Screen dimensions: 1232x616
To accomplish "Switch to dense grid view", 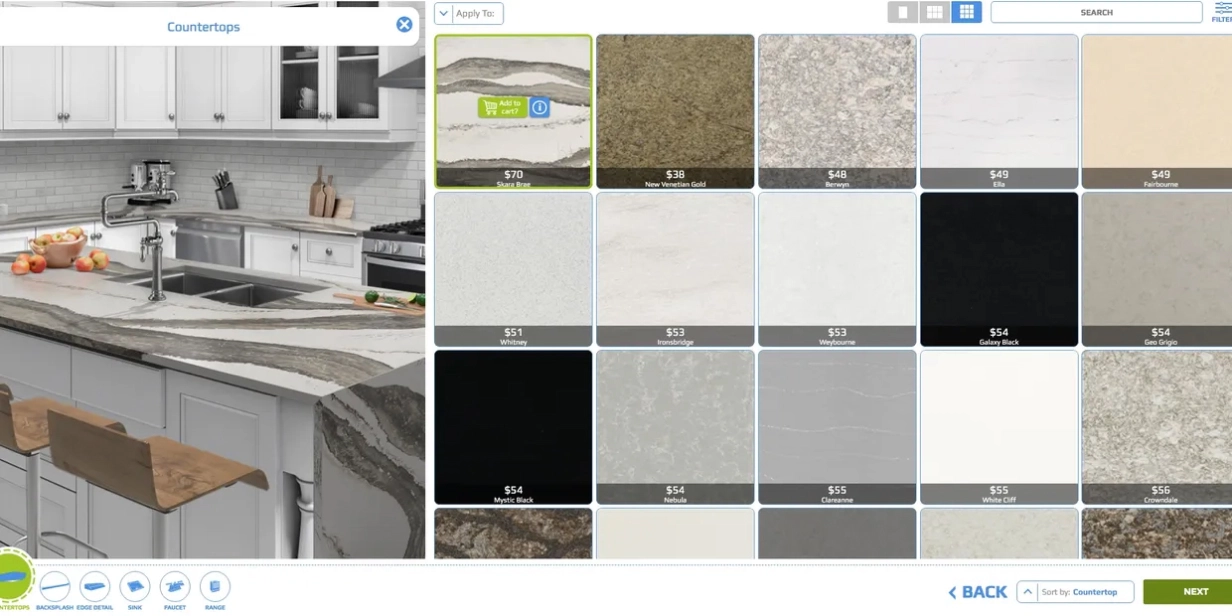I will [966, 12].
